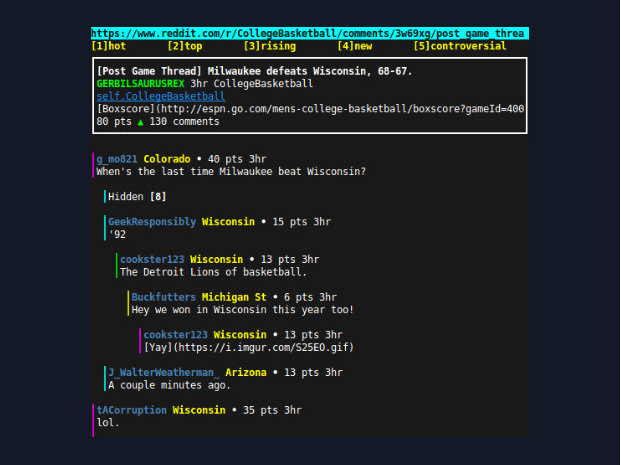Switch to the [3]rising sort tab
621x465 pixels.
(x=270, y=46)
